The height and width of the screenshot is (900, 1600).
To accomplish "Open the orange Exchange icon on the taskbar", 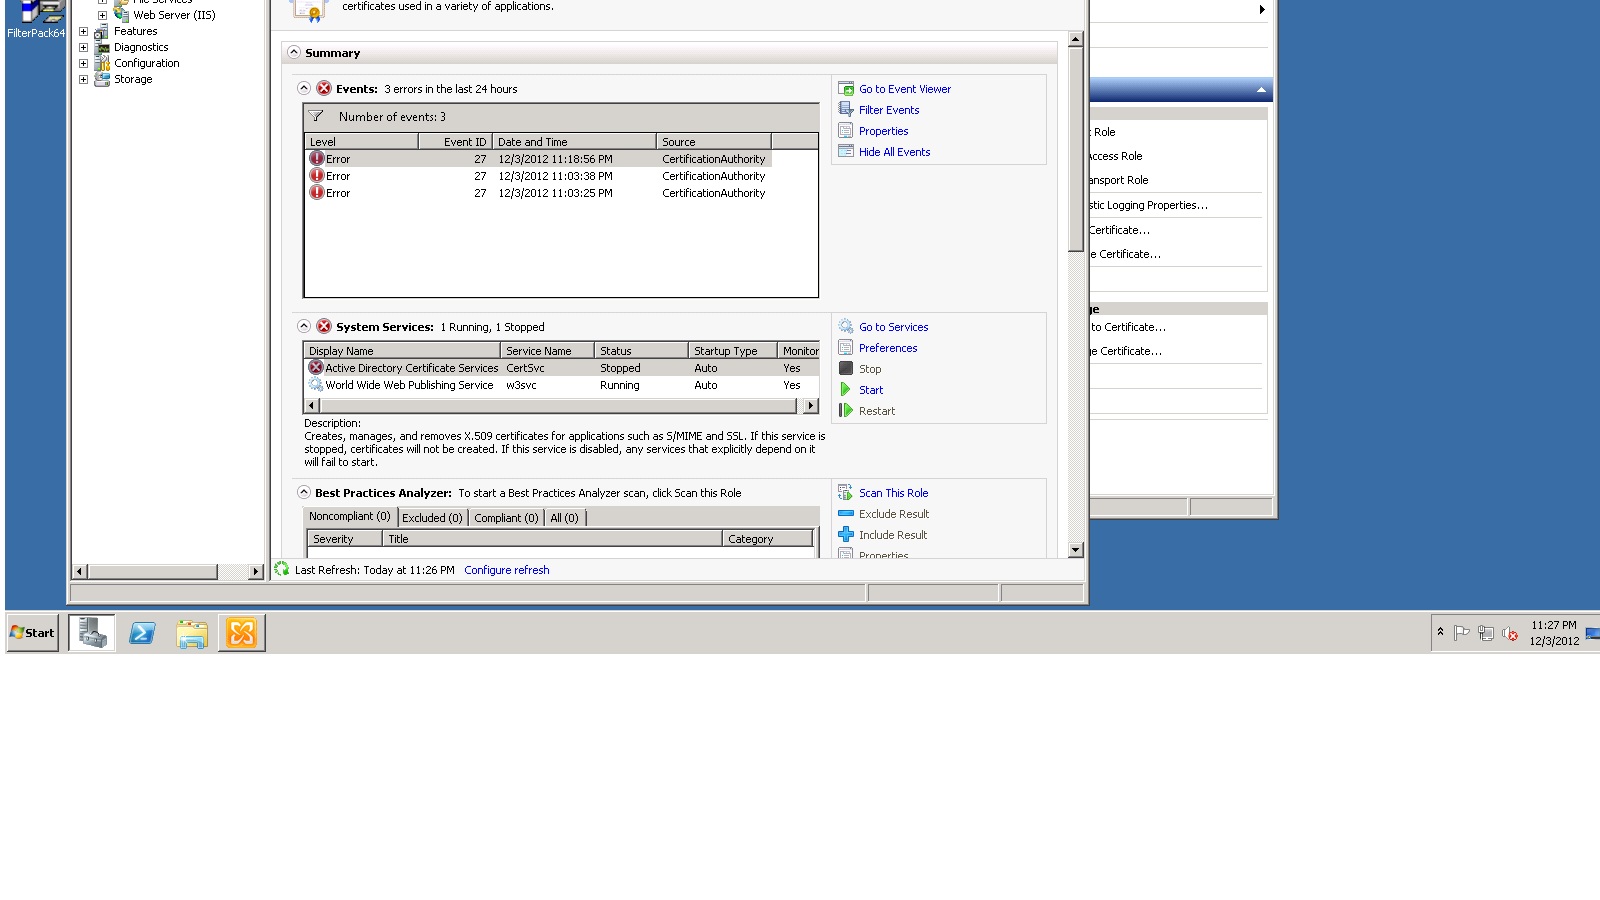I will click(x=242, y=633).
